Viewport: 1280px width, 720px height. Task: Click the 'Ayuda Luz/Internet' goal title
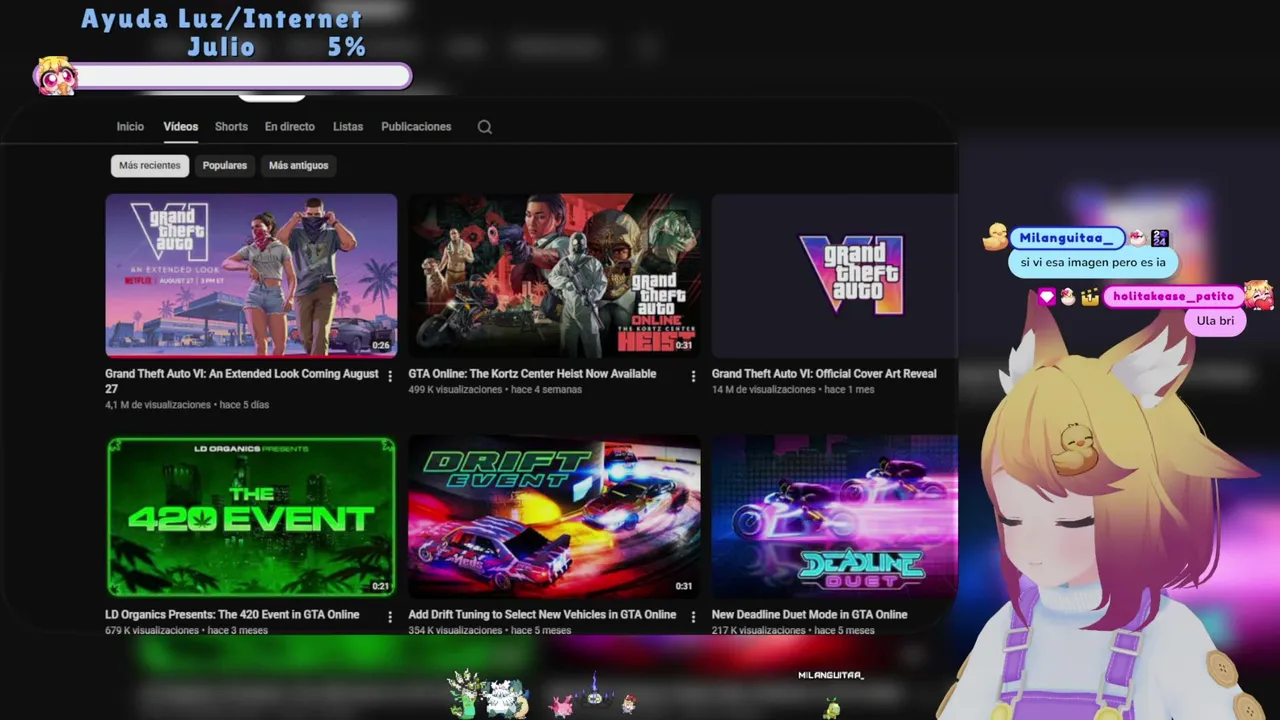(x=222, y=19)
